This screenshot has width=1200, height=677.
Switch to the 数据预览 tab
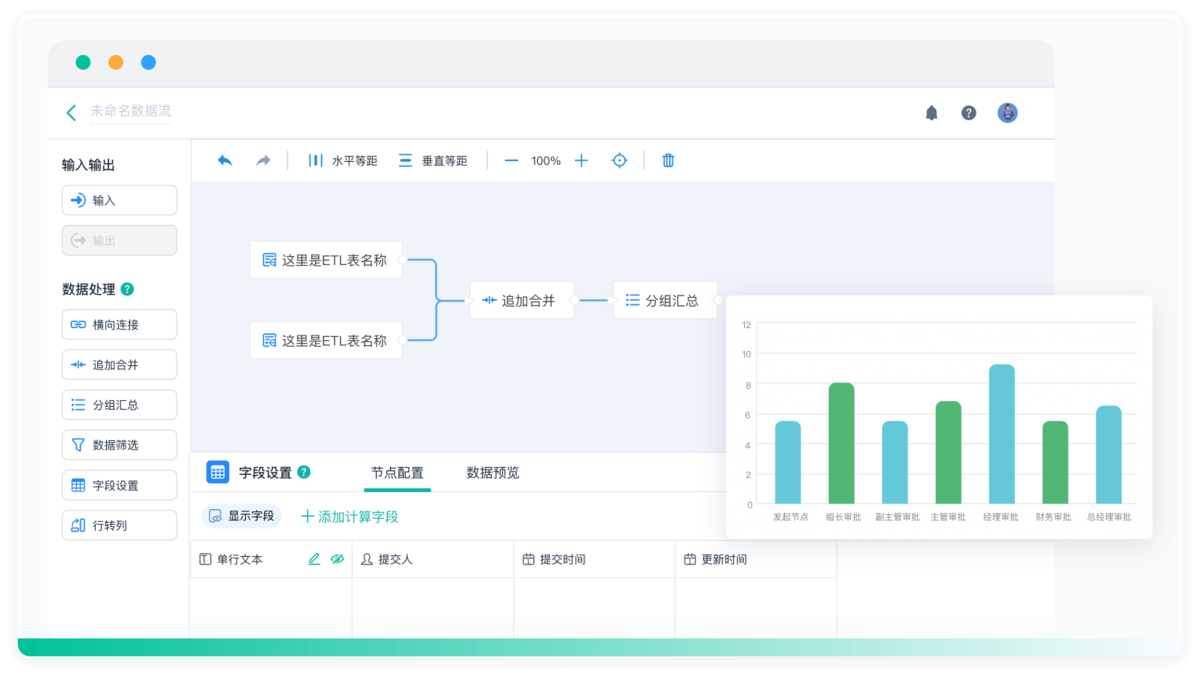(493, 473)
